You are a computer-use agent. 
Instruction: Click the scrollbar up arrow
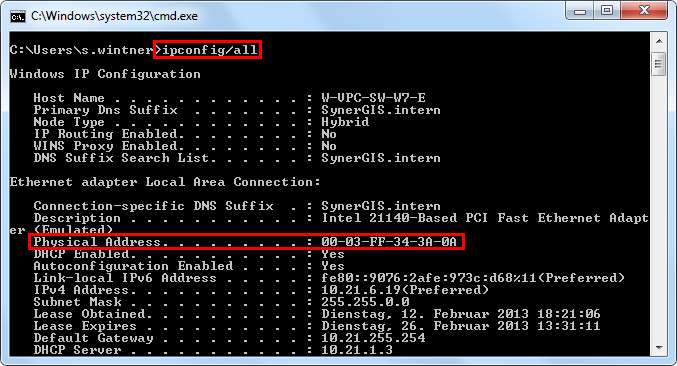point(659,41)
